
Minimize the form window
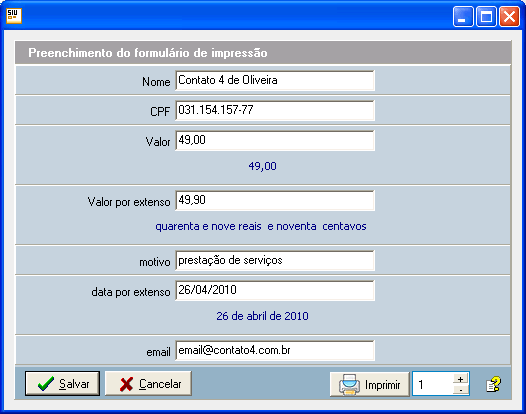[x=463, y=16]
